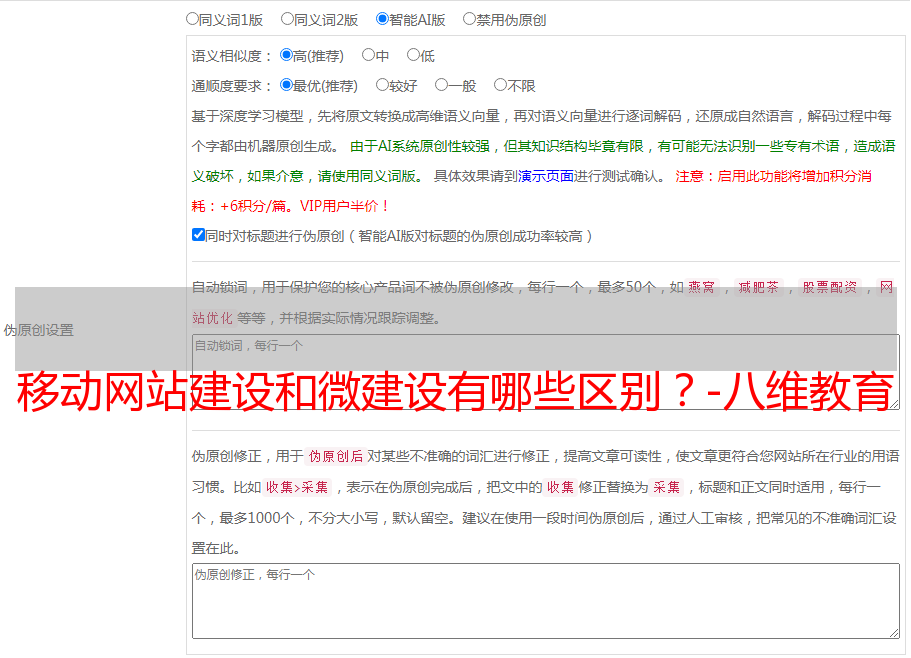The height and width of the screenshot is (658, 911).
Task: Click the 减肥茶 example keyword tag
Action: [x=758, y=287]
